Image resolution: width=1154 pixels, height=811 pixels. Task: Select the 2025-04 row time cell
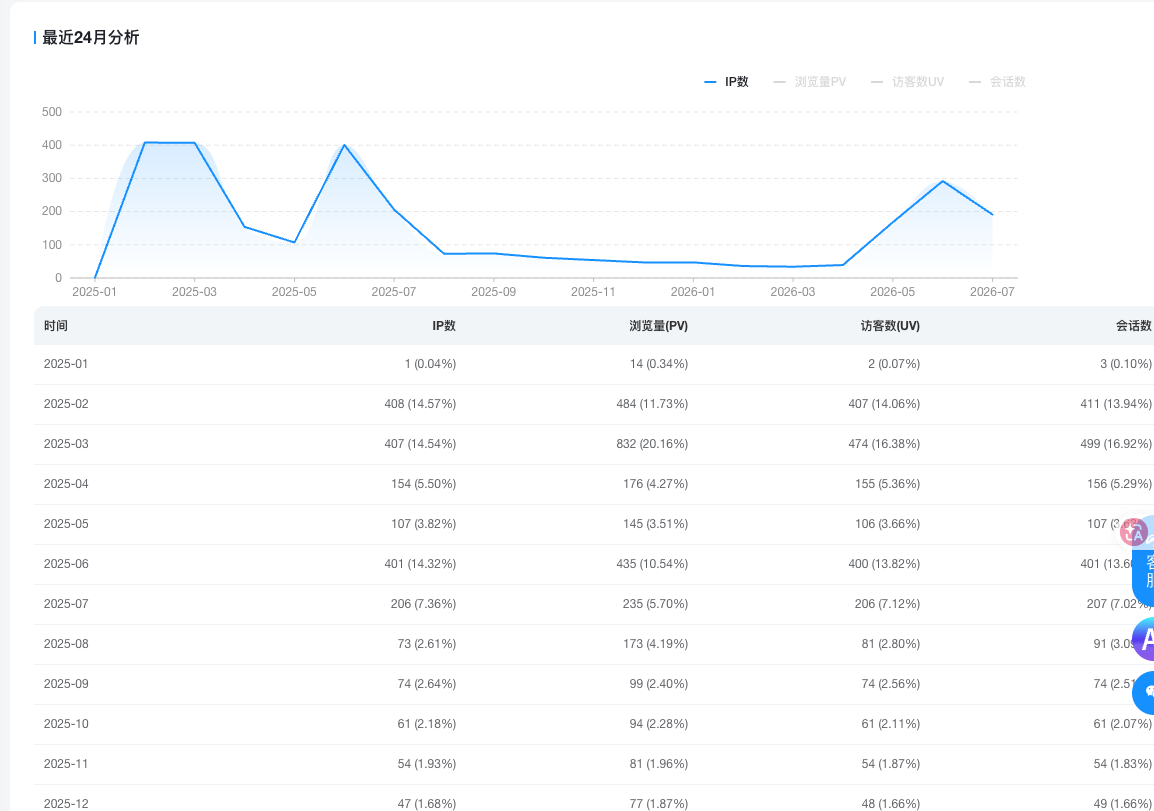click(66, 484)
